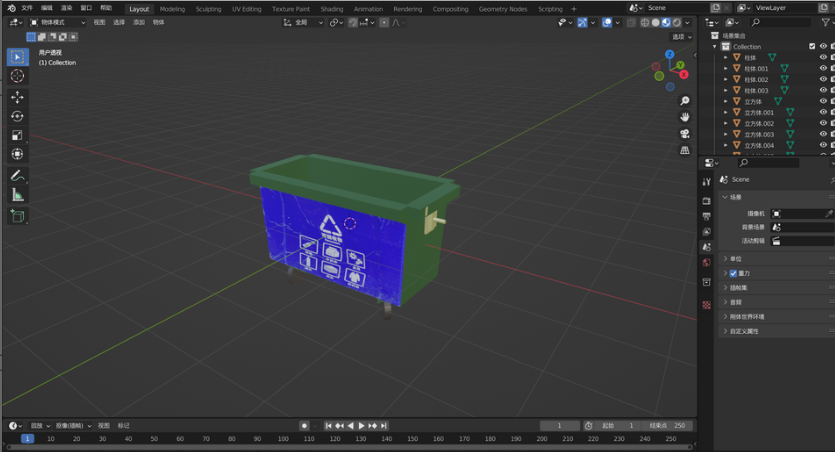
Task: Select the Annotate pencil tool
Action: click(17, 176)
